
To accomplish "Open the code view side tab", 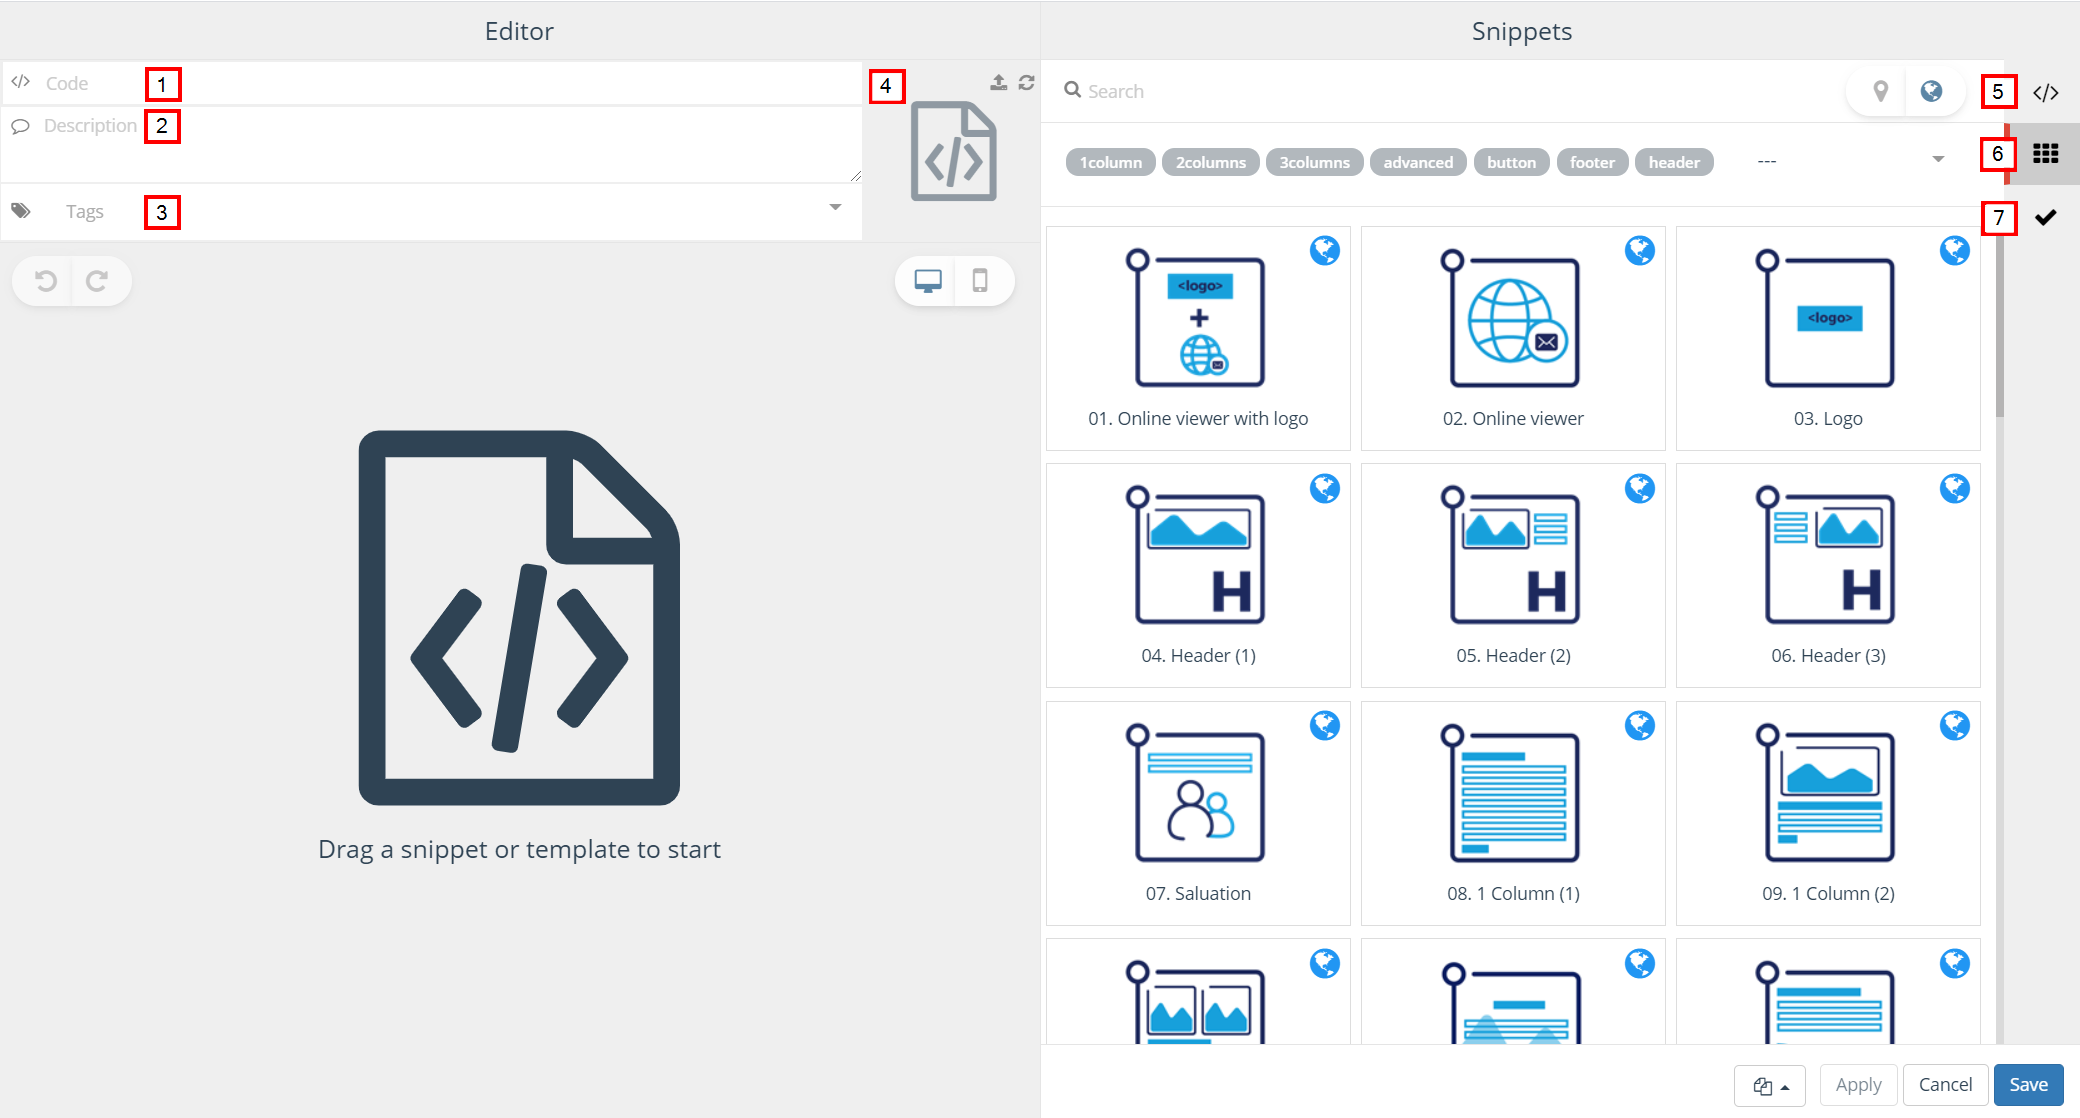I will [2045, 93].
